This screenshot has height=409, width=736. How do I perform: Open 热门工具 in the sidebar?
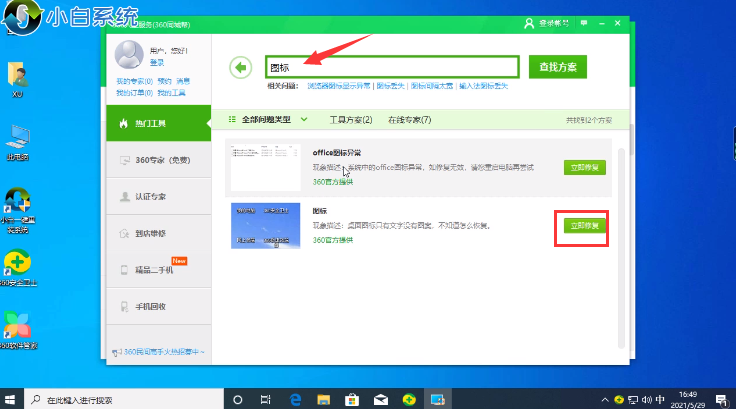pyautogui.click(x=154, y=123)
